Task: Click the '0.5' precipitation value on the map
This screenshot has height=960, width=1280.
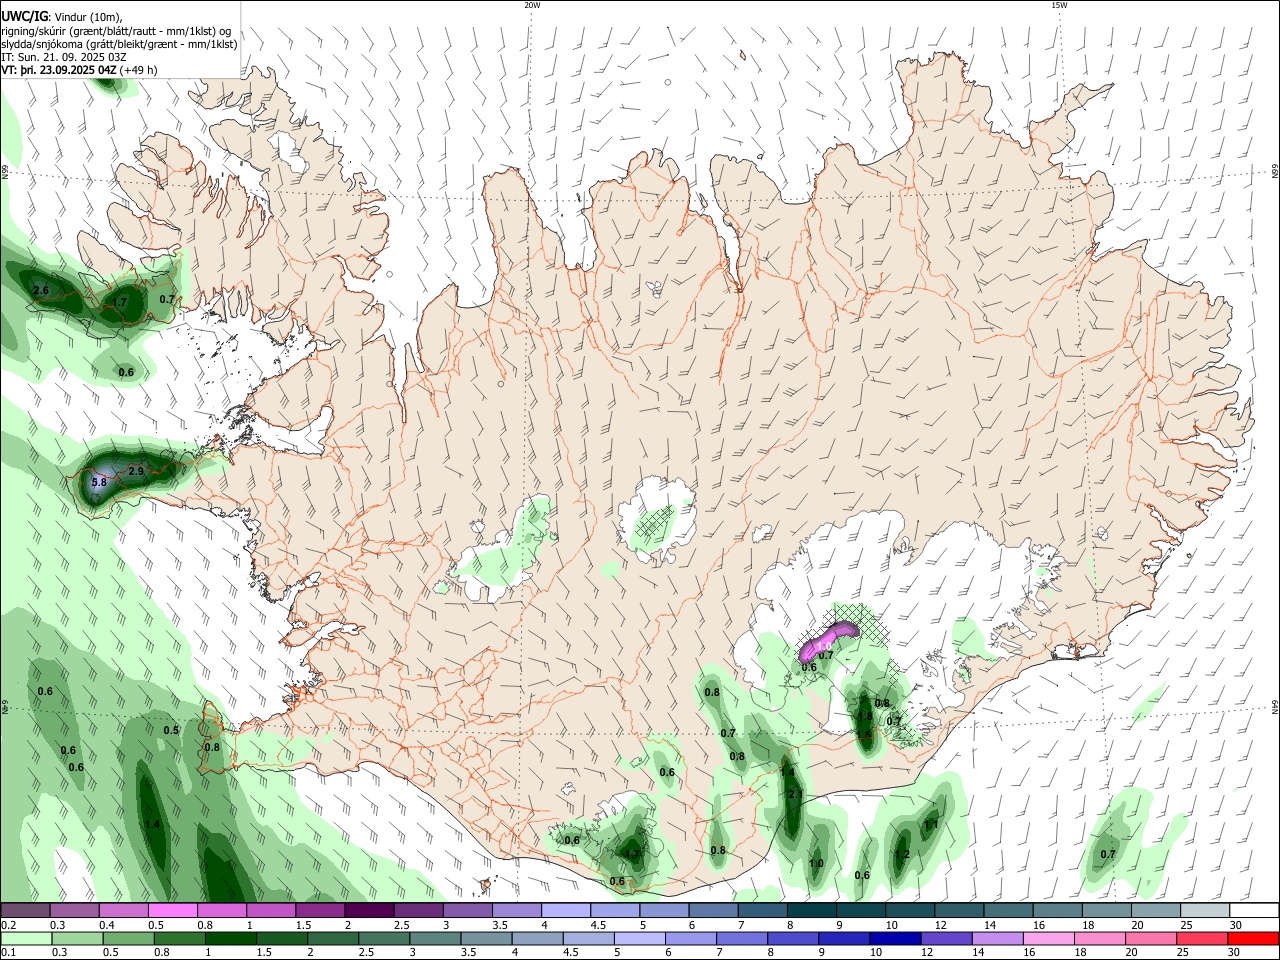Action: tap(171, 731)
